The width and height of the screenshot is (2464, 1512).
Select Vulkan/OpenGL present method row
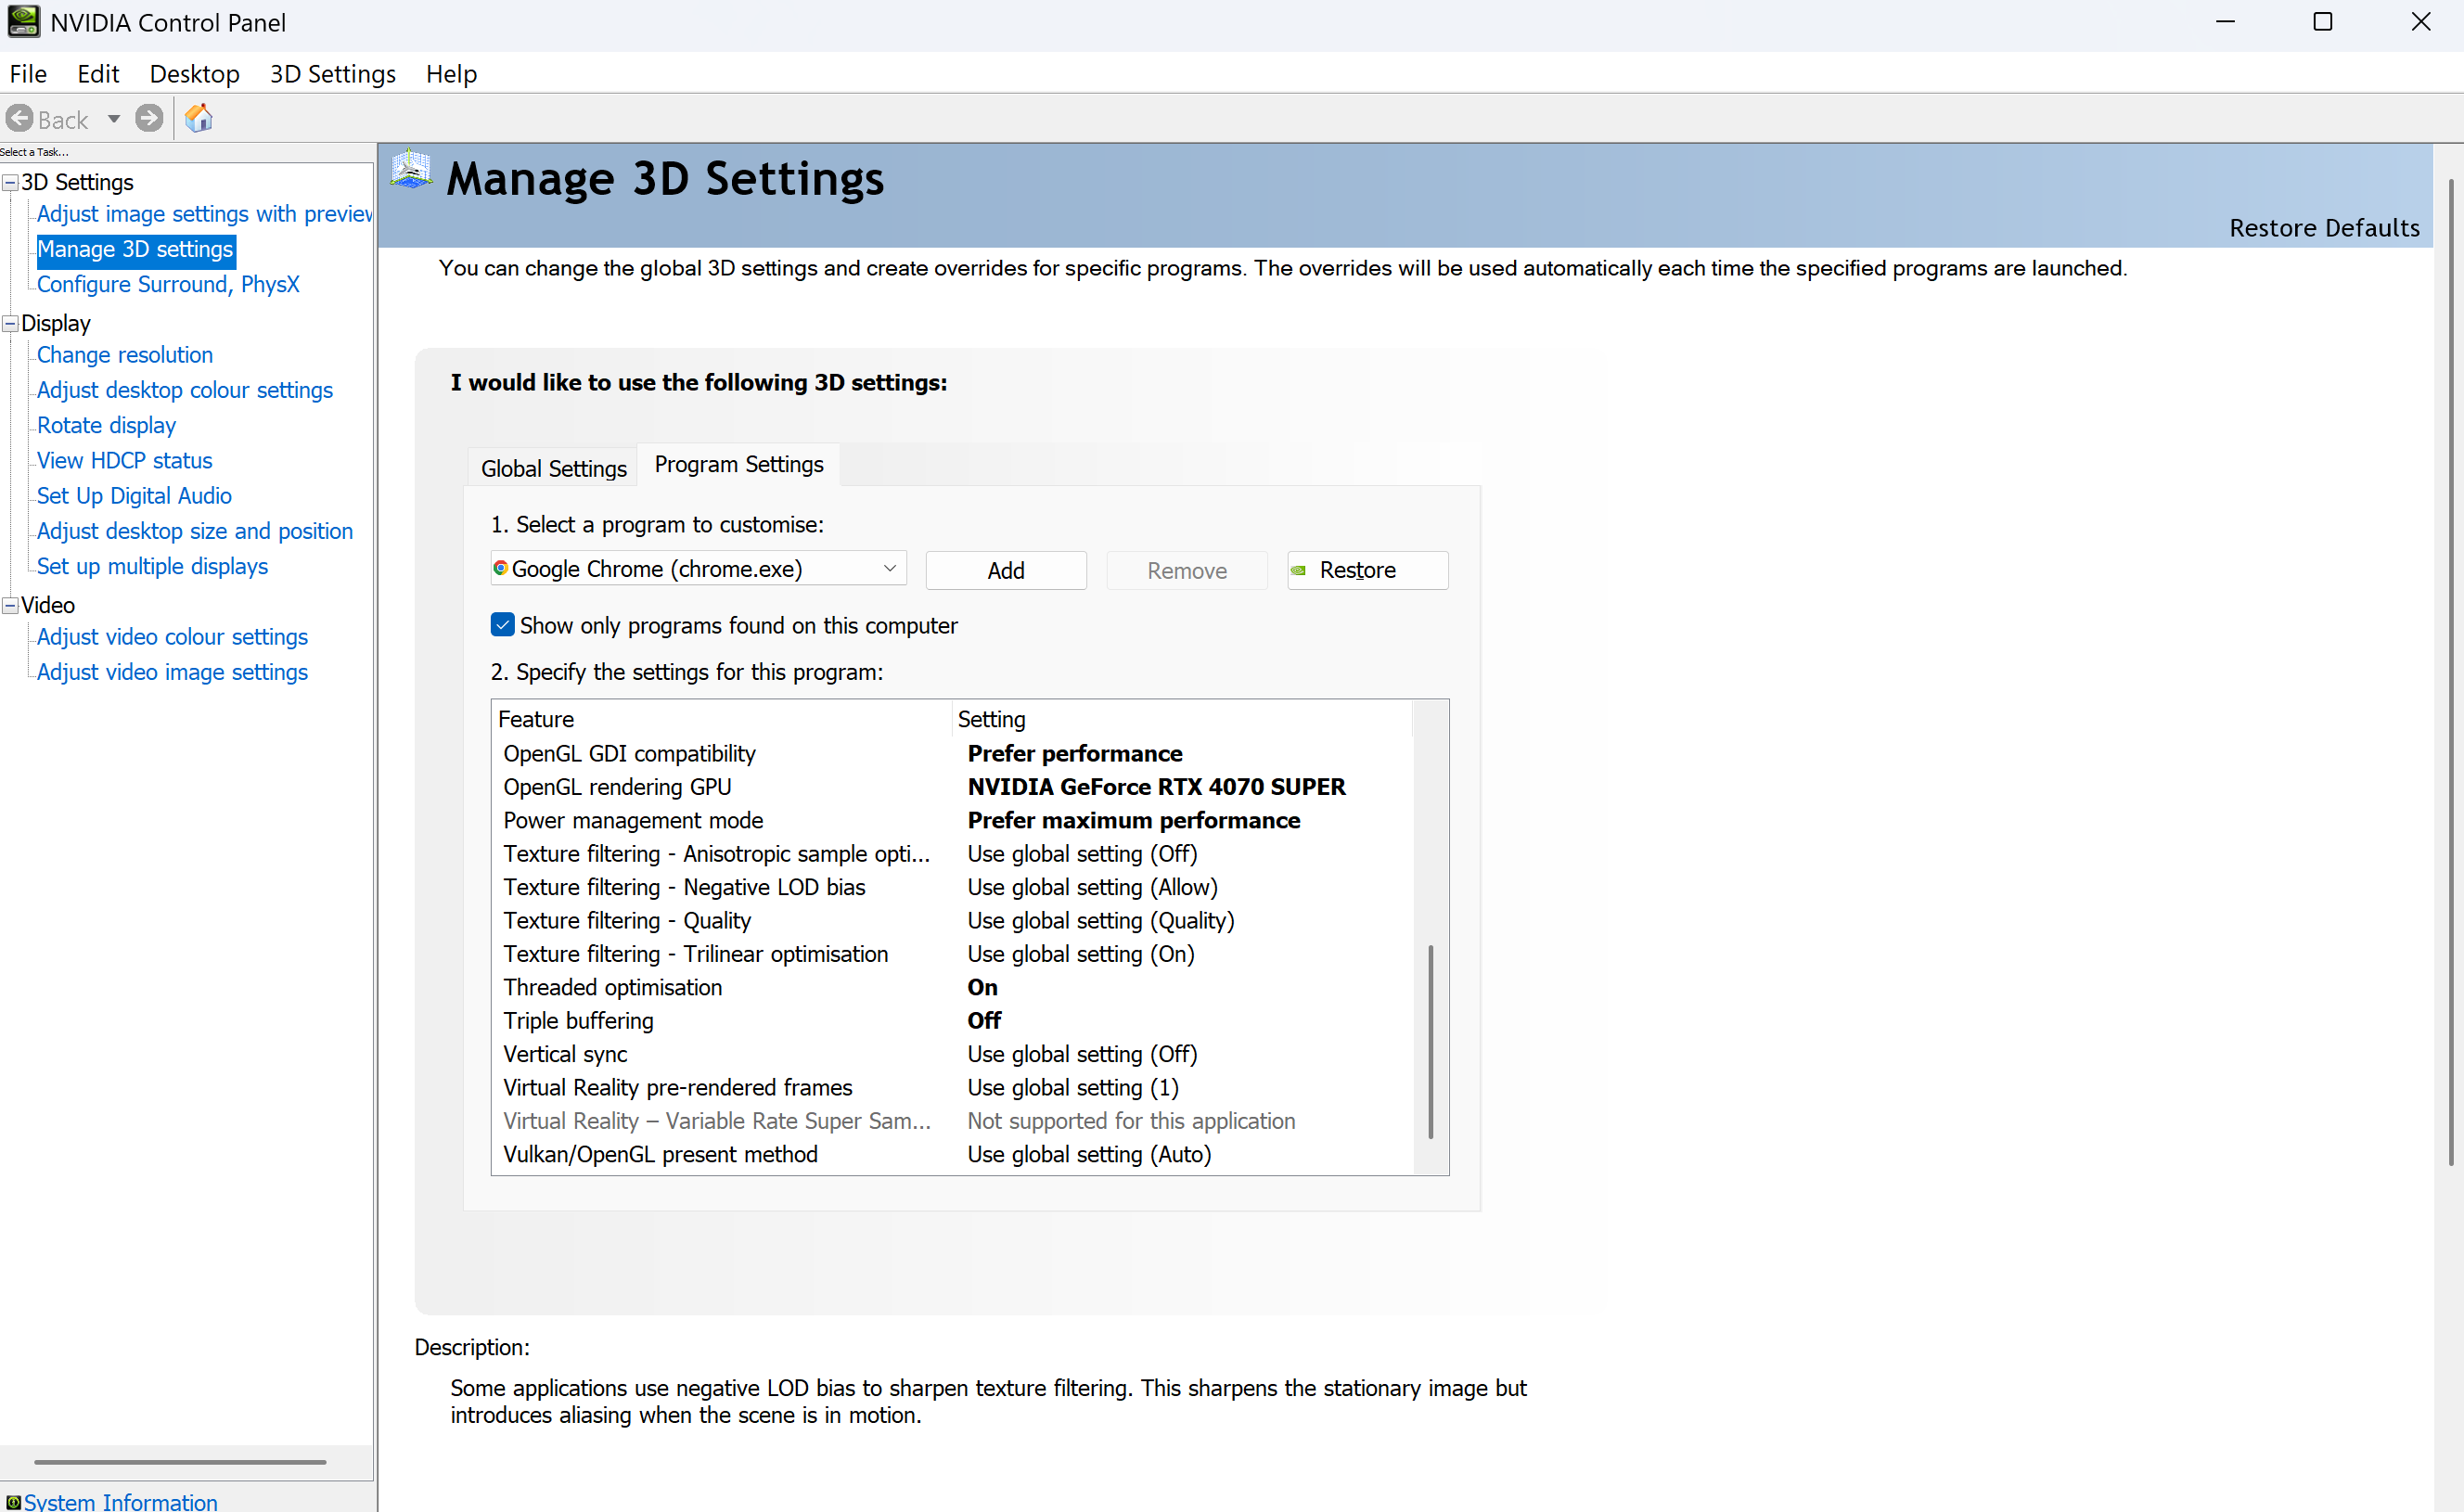point(953,1154)
